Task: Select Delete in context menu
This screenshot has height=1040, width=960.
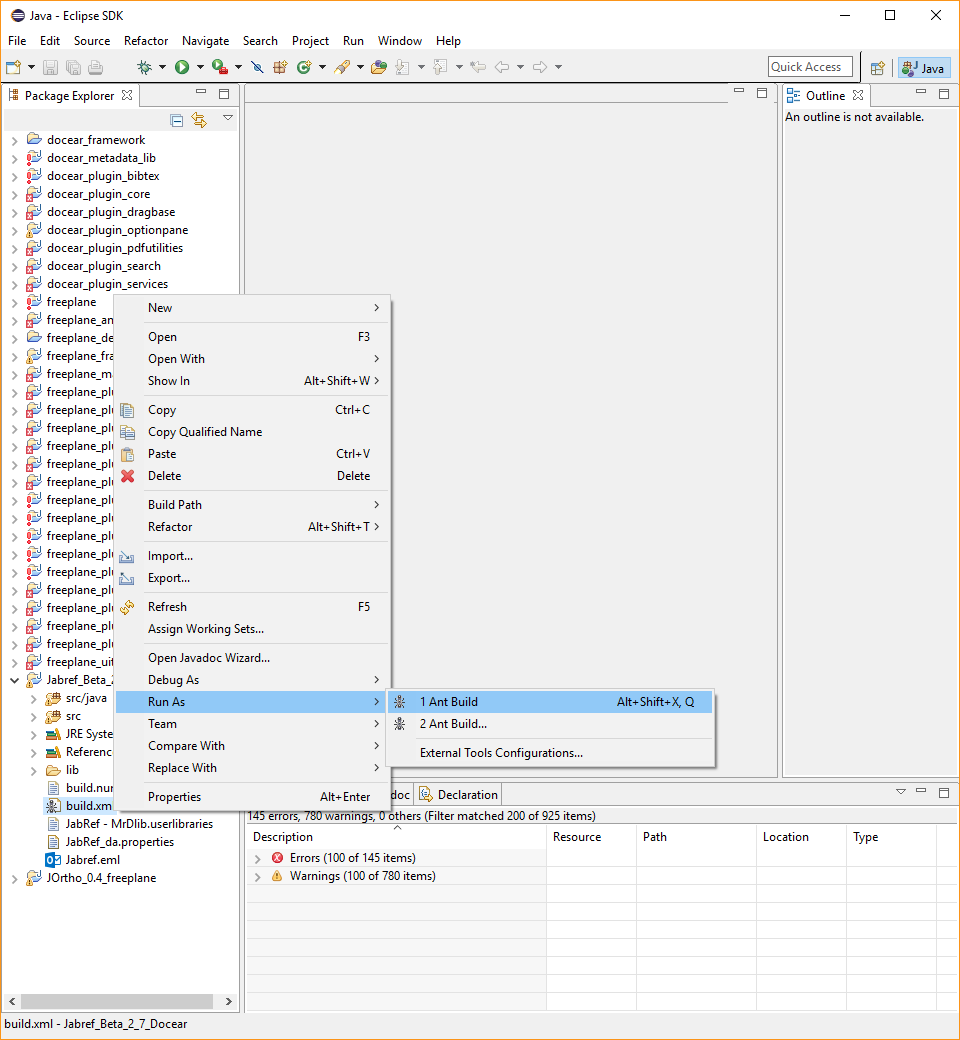Action: (252, 476)
